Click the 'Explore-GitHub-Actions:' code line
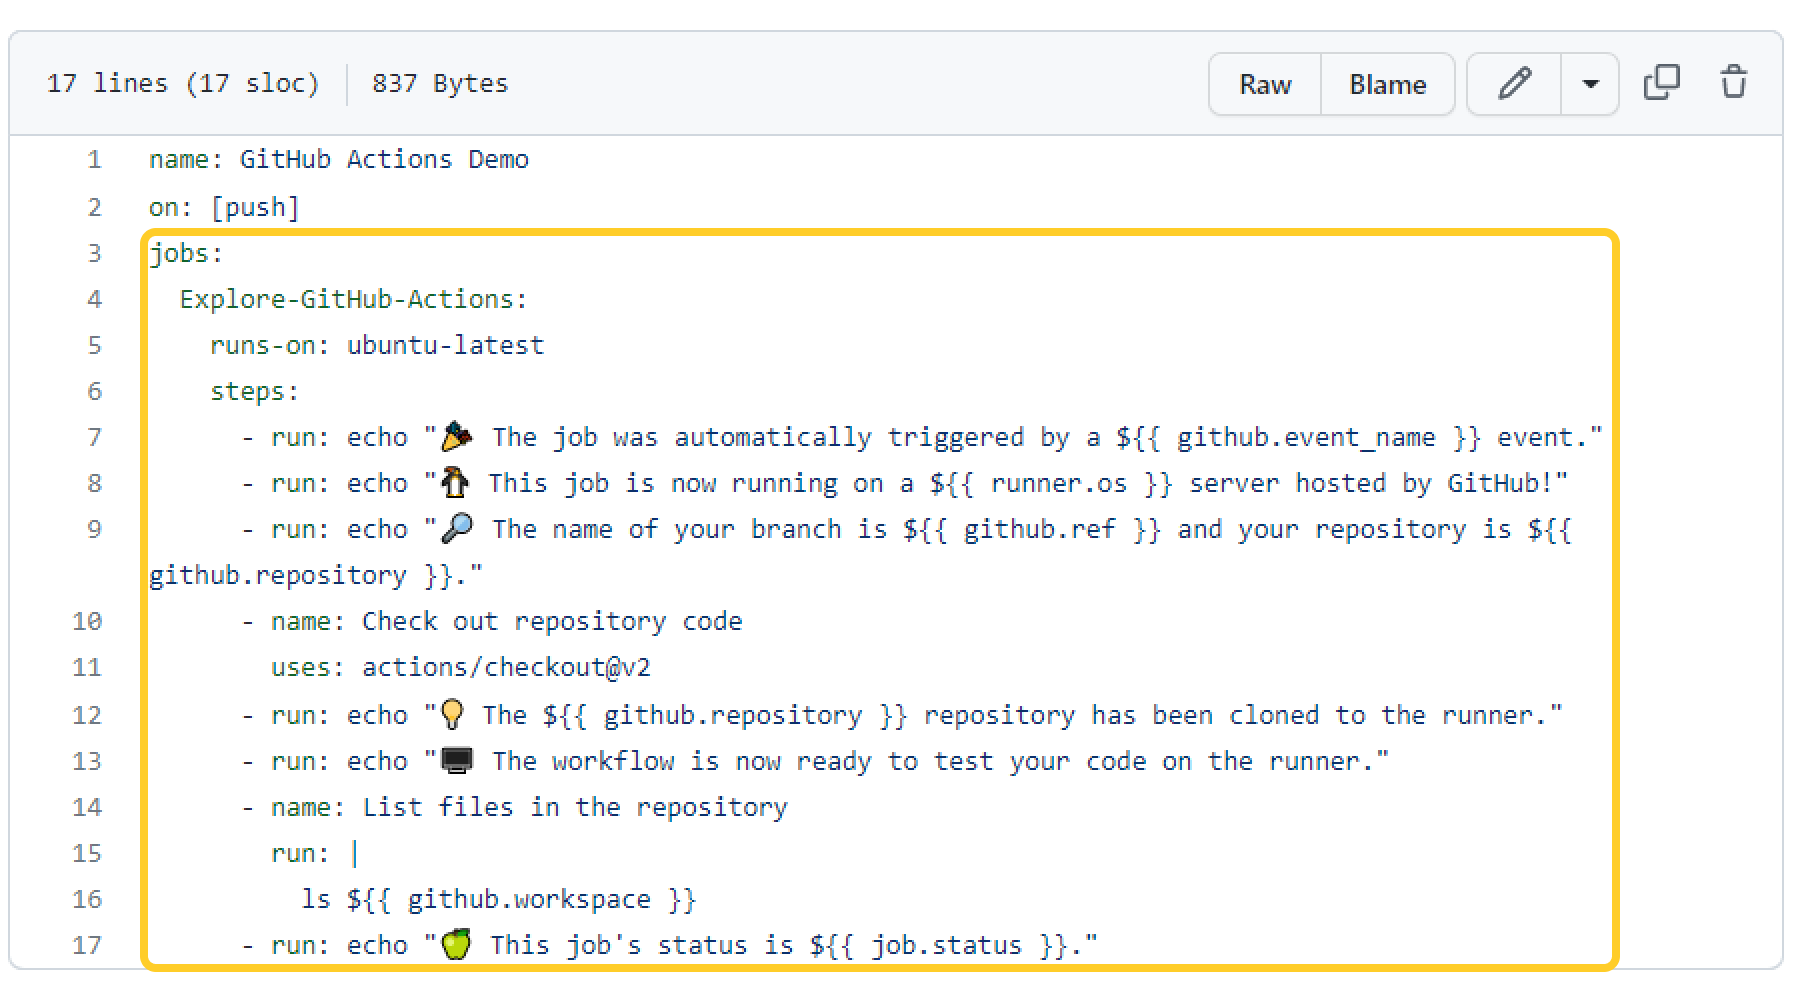The height and width of the screenshot is (988, 1804). tap(353, 299)
